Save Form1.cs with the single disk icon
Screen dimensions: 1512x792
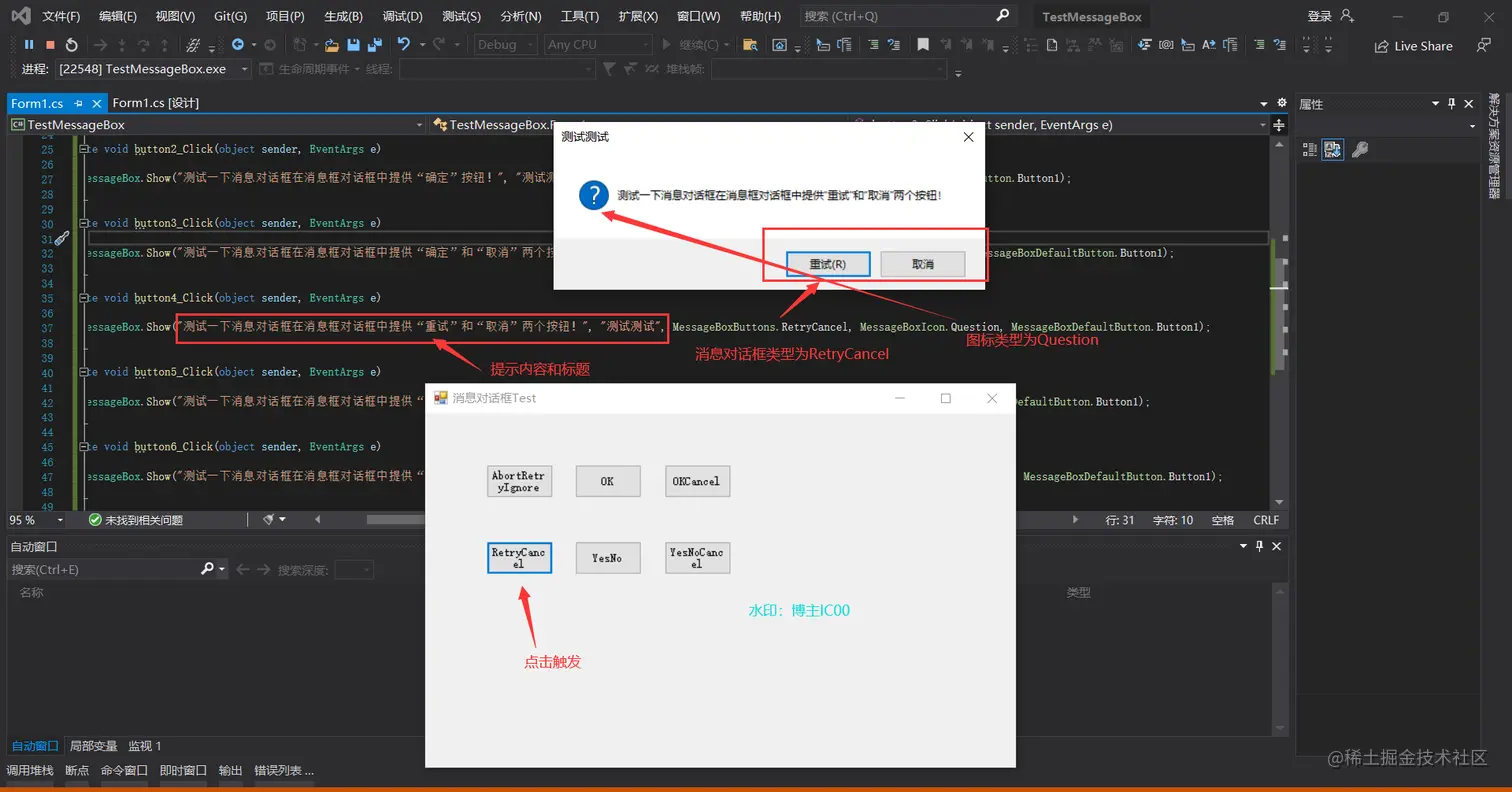tap(353, 45)
